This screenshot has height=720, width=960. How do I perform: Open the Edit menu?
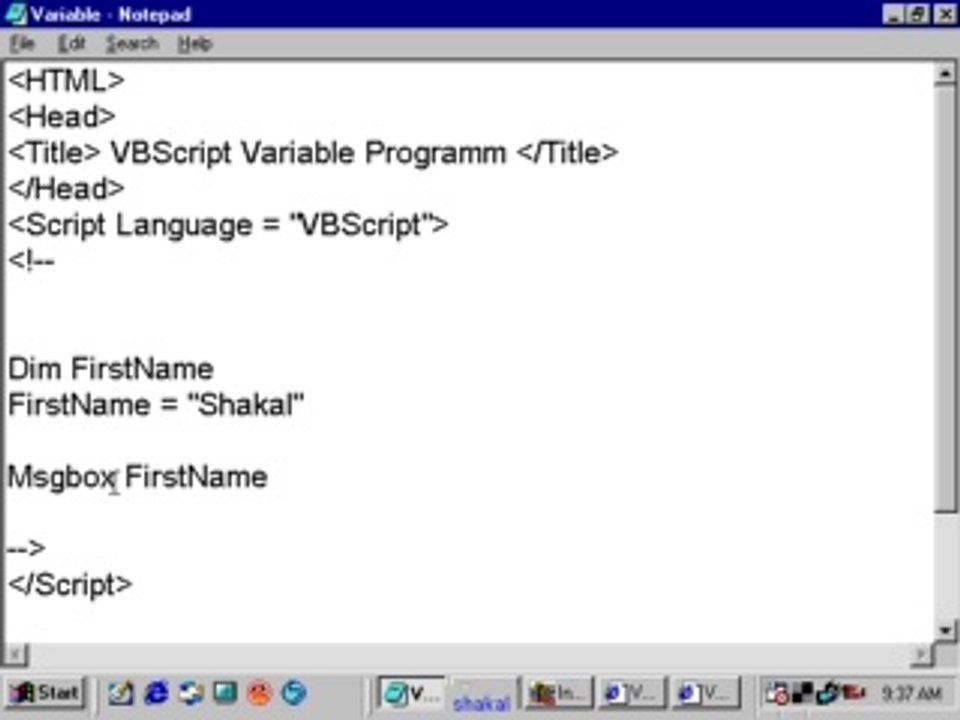click(71, 43)
